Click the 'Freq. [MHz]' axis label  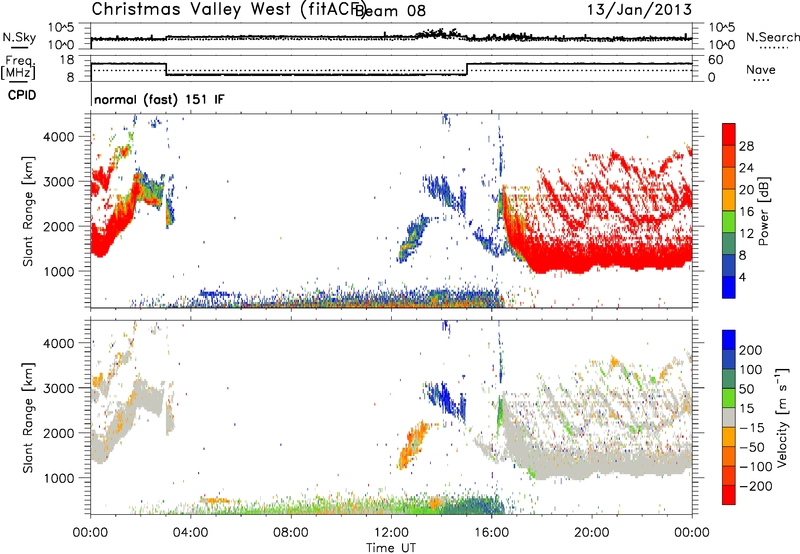click(x=19, y=67)
